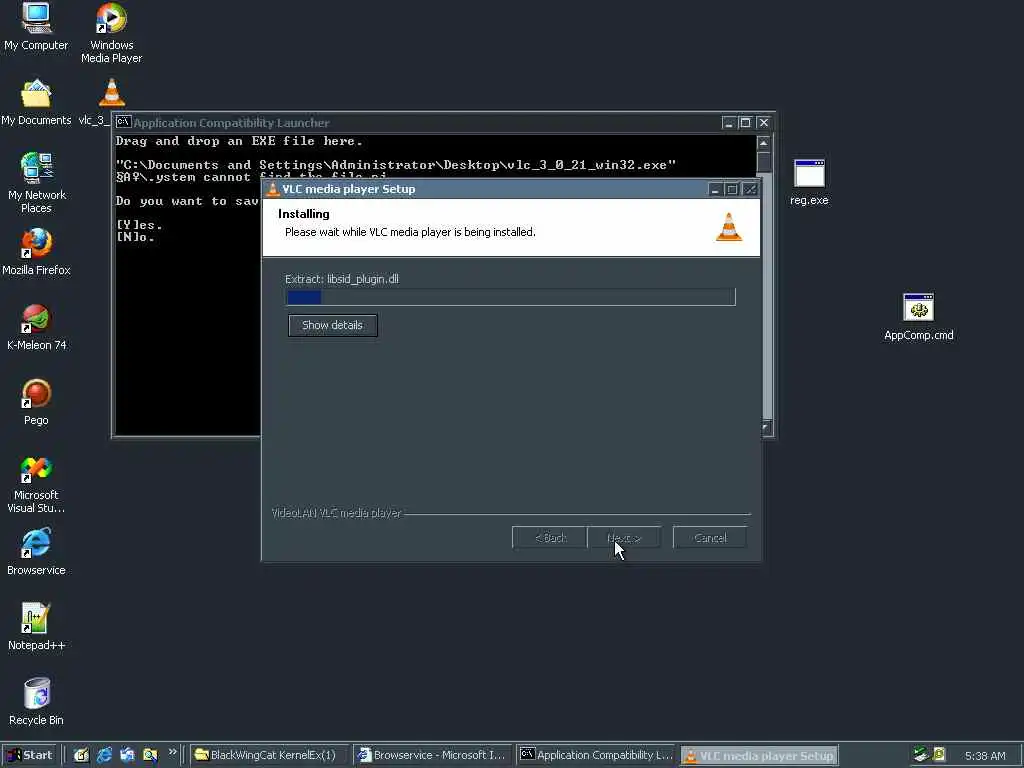Screen dimensions: 1024x768
Task: Switch to BlackWingCat KernelEx taskbar window
Action: click(x=270, y=755)
